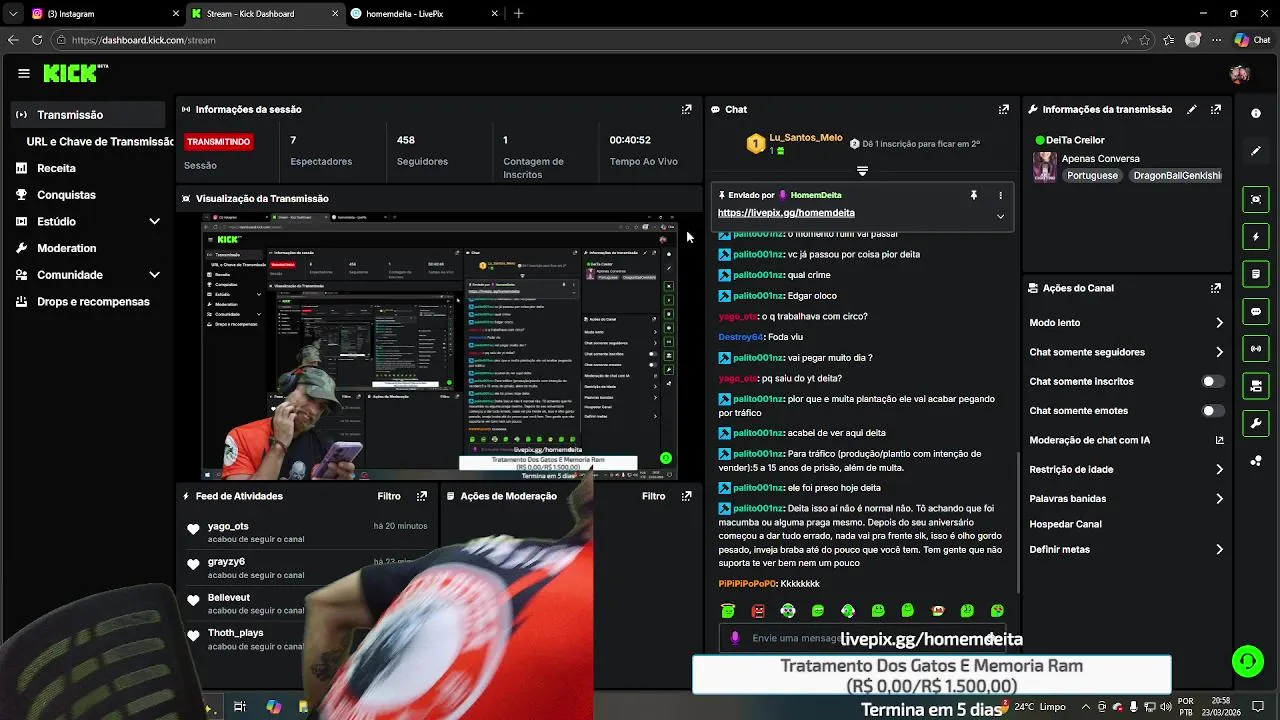Toggle lightning bolt widget in right rail
1280x720 pixels.
point(1256,237)
